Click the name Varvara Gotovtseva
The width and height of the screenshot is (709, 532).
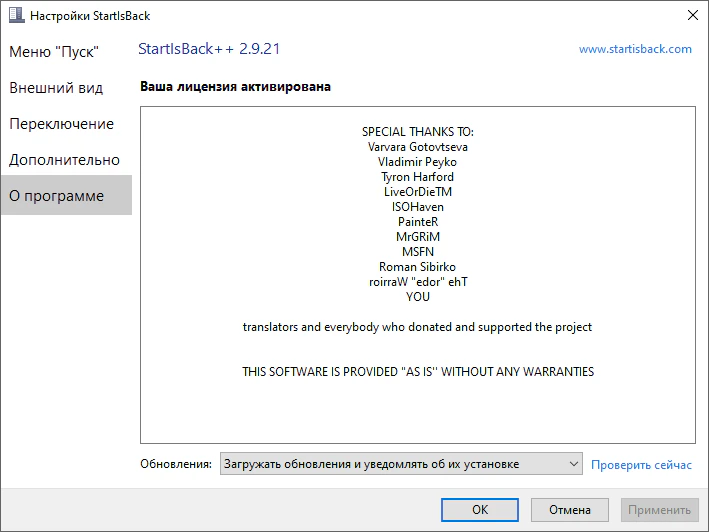(x=418, y=147)
